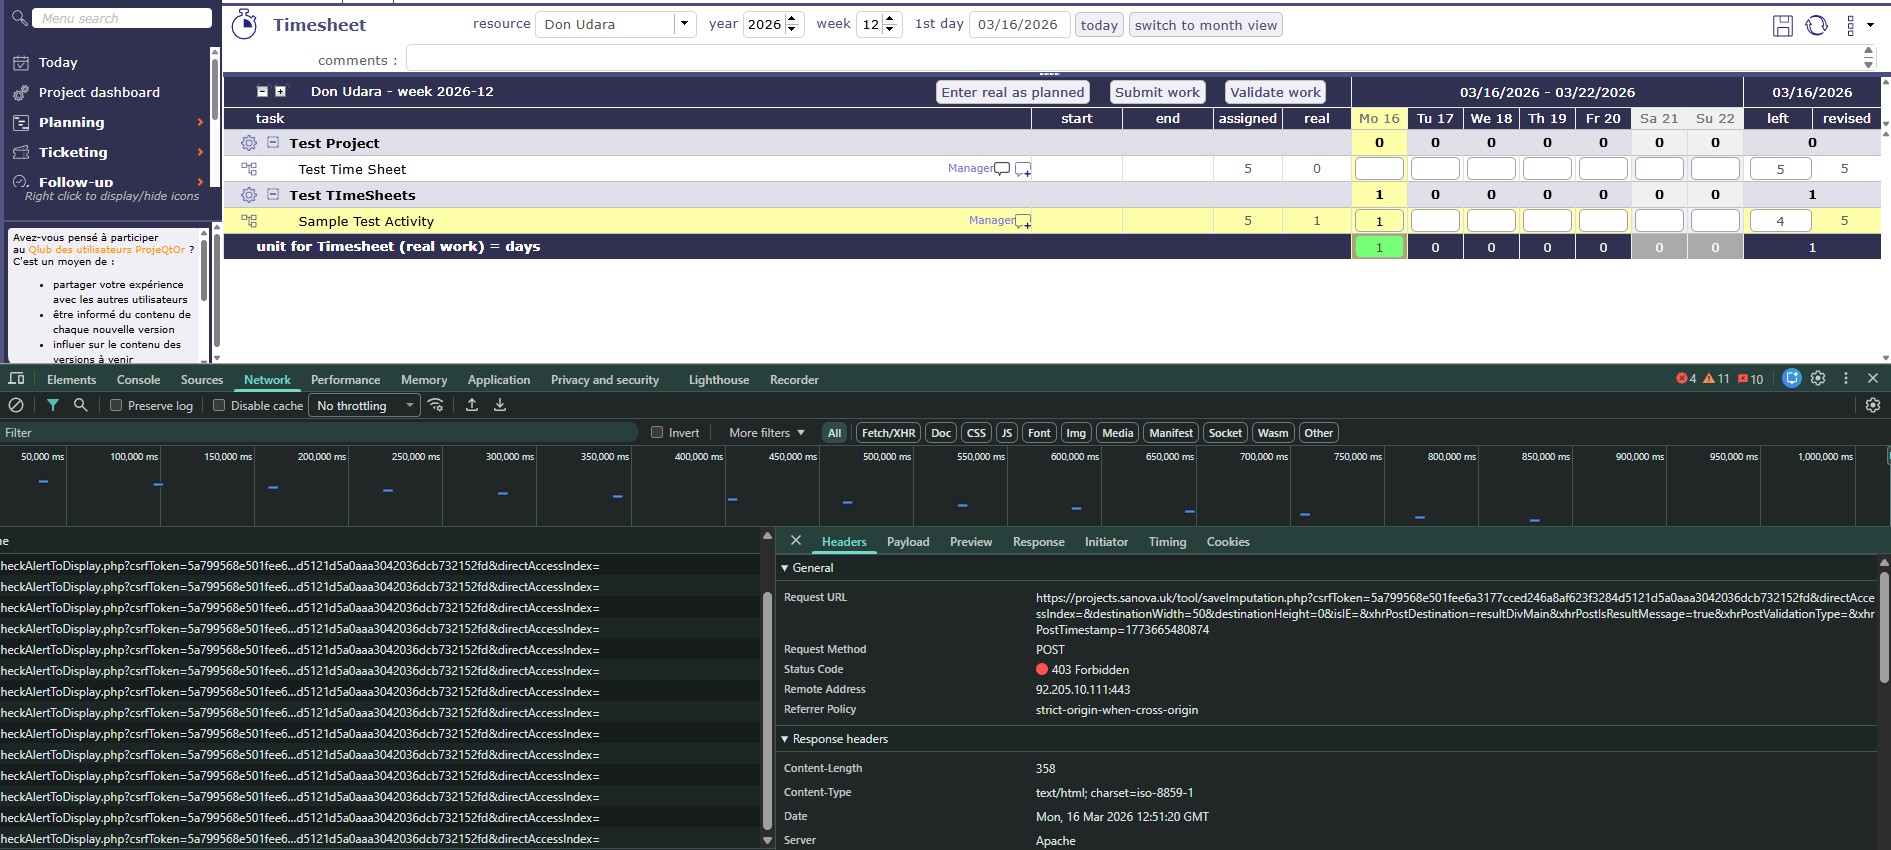Open network search magnifier in DevTools
1891x850 pixels.
[81, 405]
